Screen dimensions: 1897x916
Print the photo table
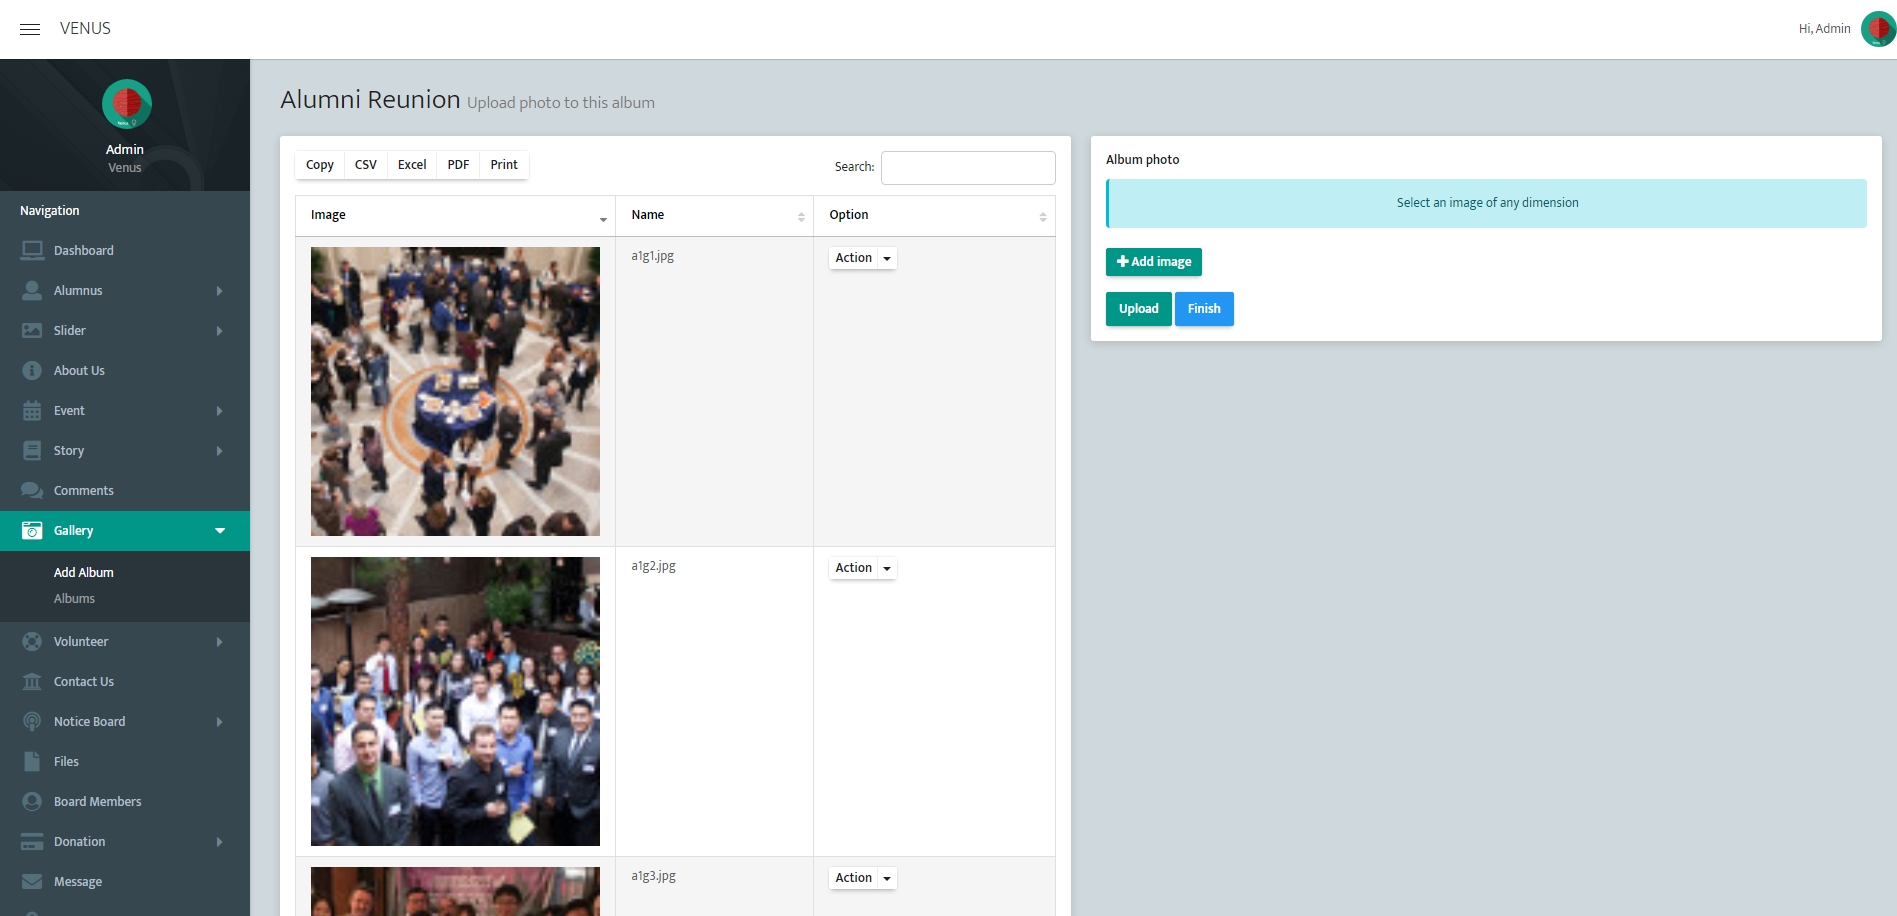point(504,165)
